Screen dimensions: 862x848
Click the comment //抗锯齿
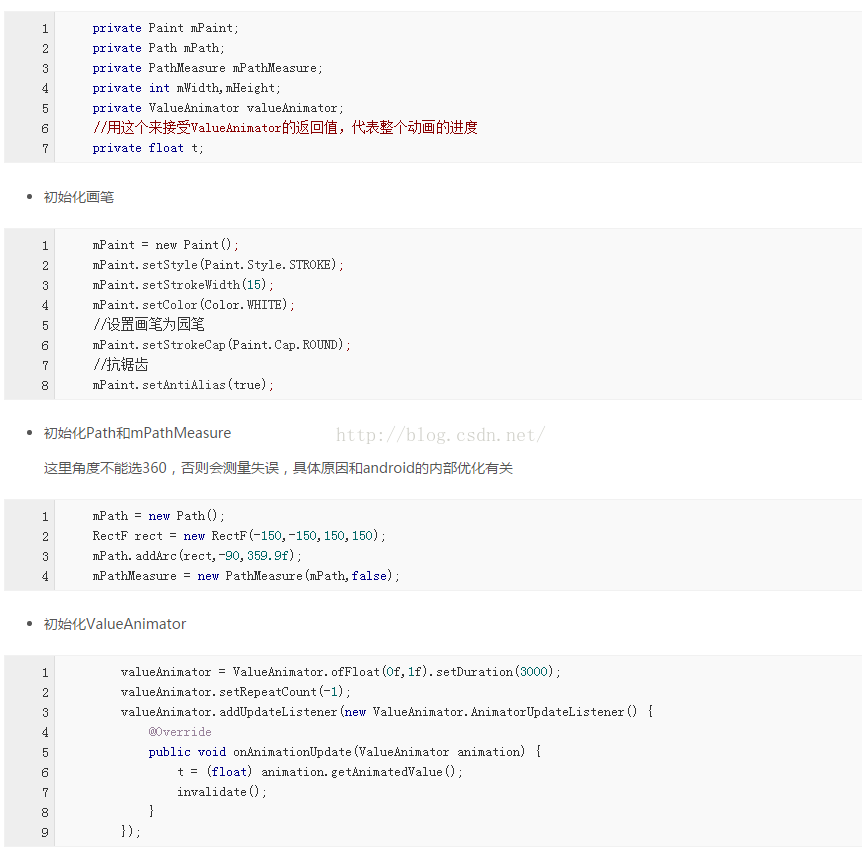120,365
